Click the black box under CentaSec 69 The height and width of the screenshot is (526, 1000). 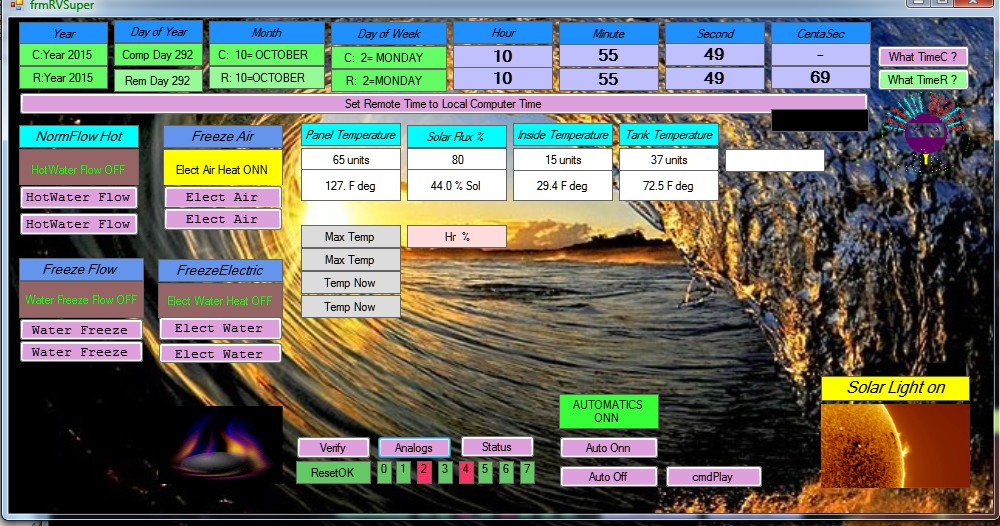click(820, 121)
